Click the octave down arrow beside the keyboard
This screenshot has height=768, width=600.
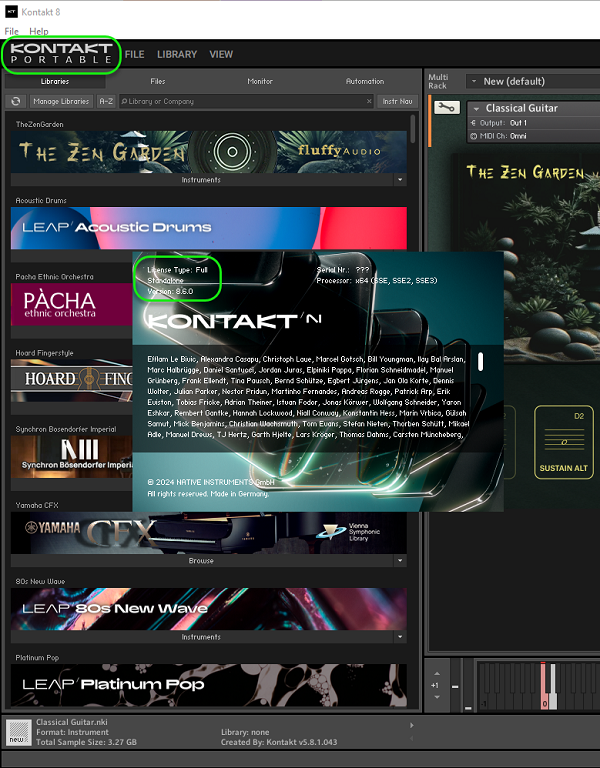[x=437, y=697]
